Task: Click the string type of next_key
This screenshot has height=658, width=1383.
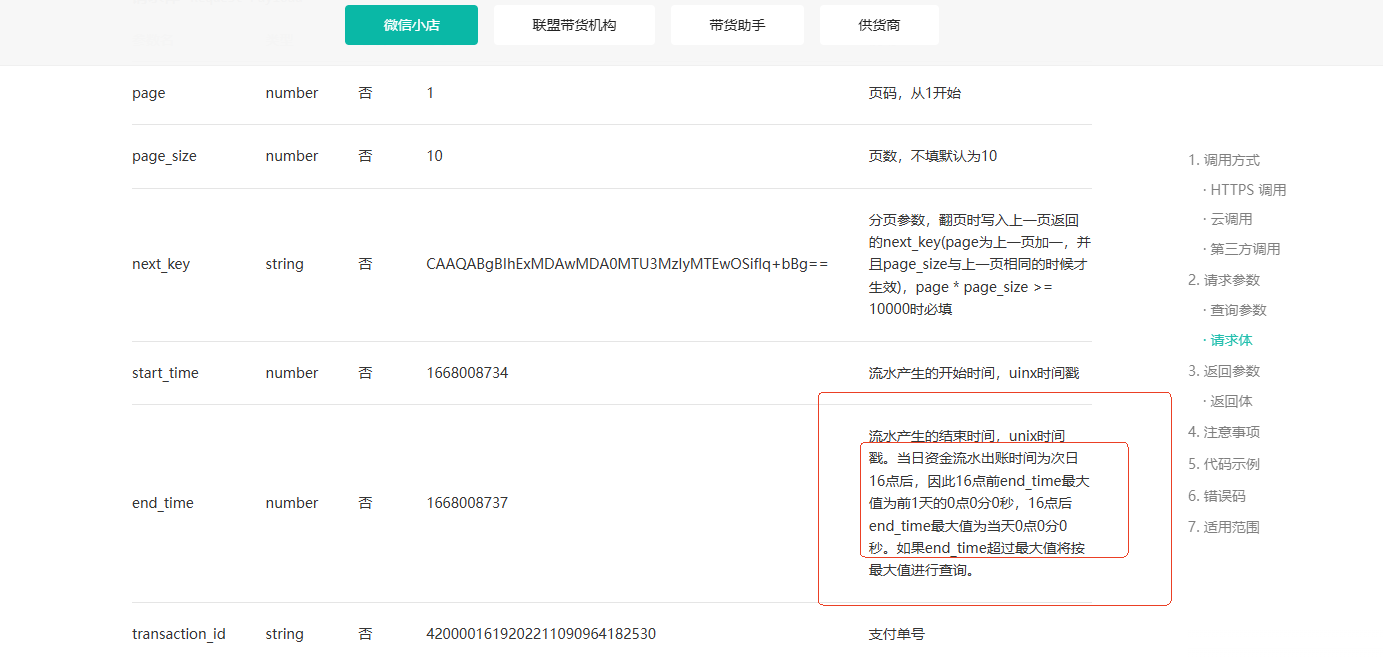Action: 285,264
